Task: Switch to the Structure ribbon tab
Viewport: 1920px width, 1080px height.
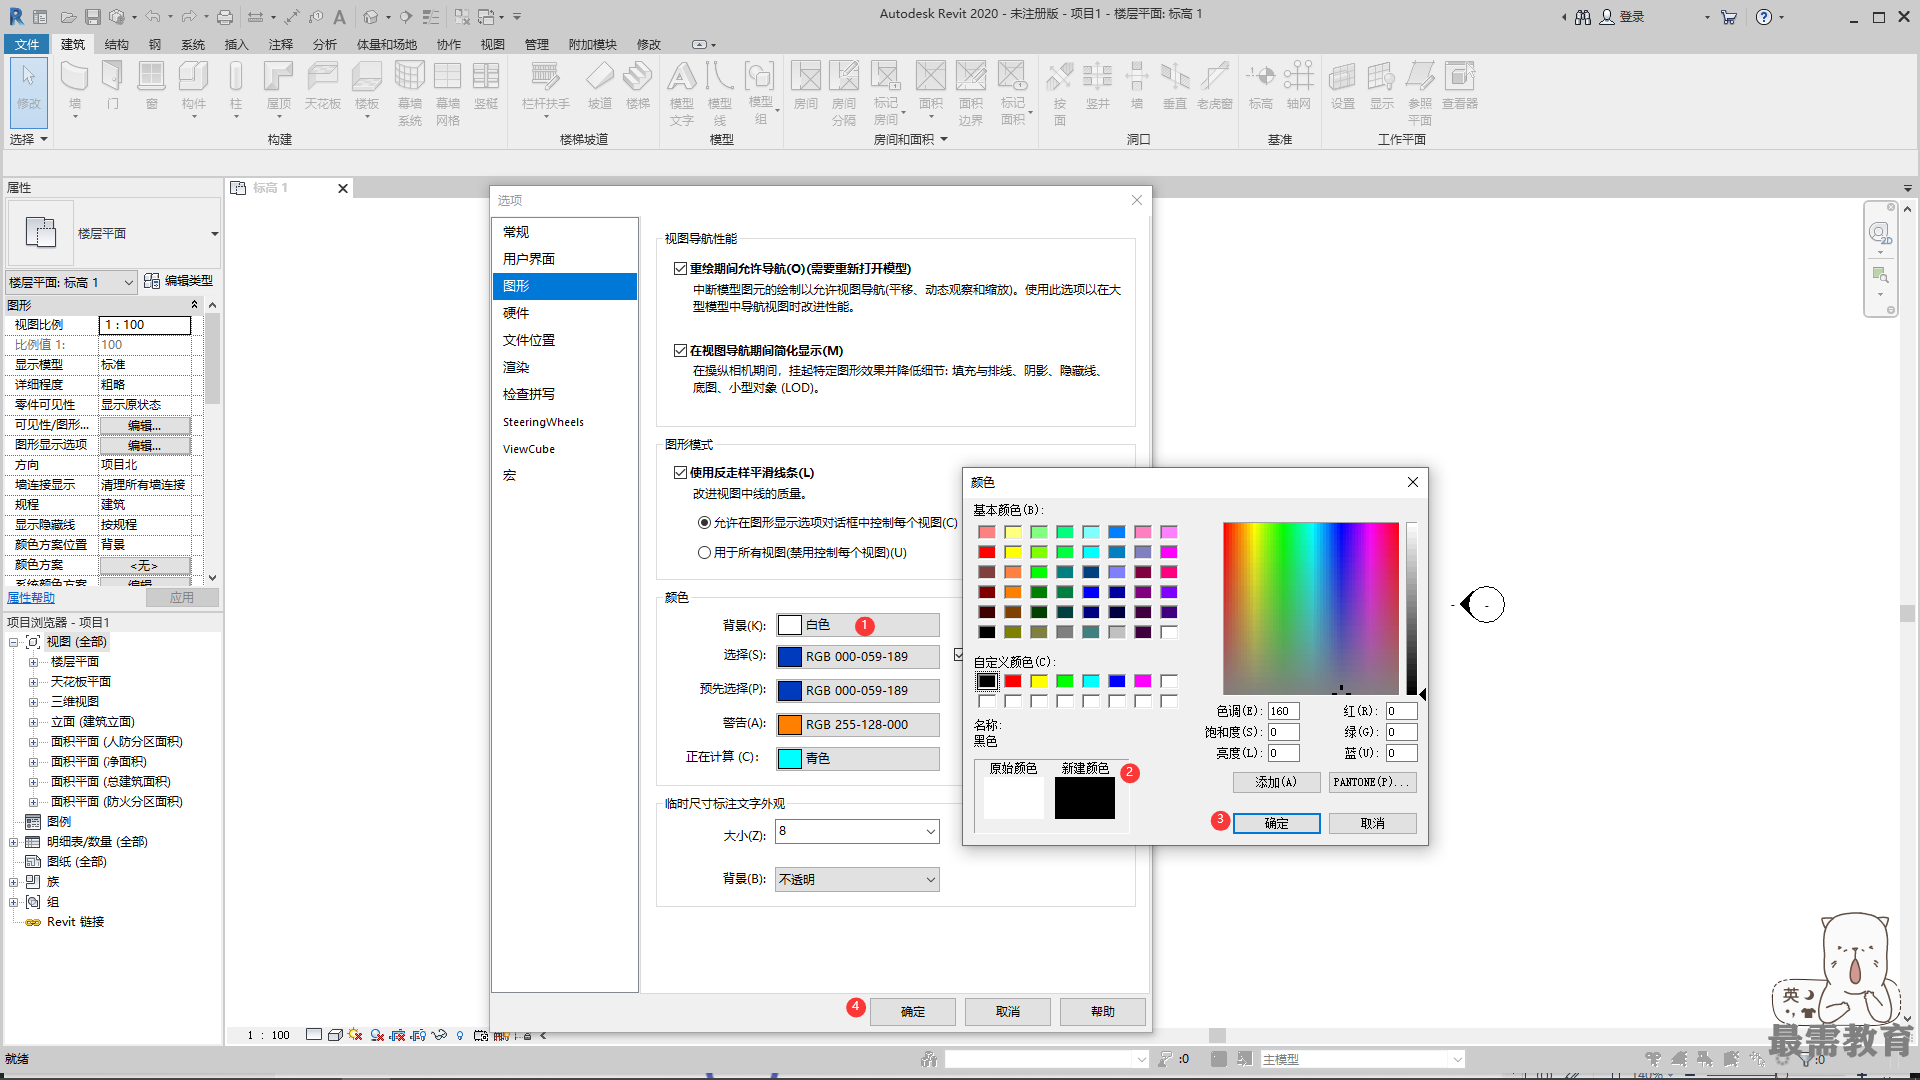Action: tap(116, 44)
